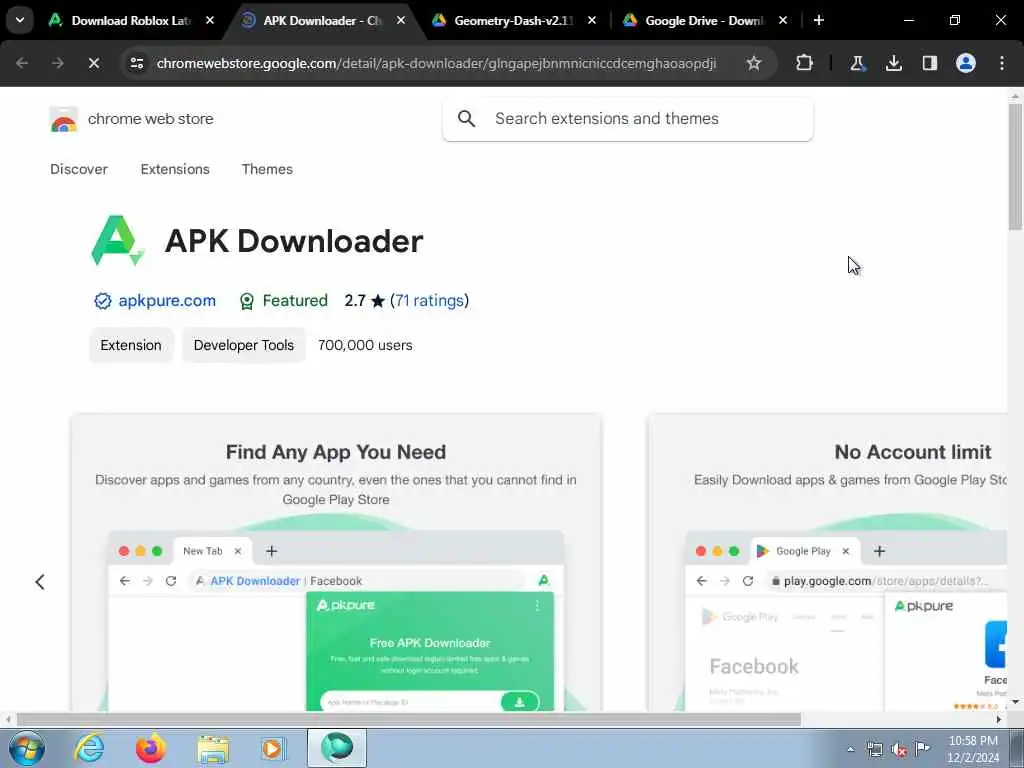The width and height of the screenshot is (1024, 768).
Task: Focus Search extensions and themes field
Action: 628,119
